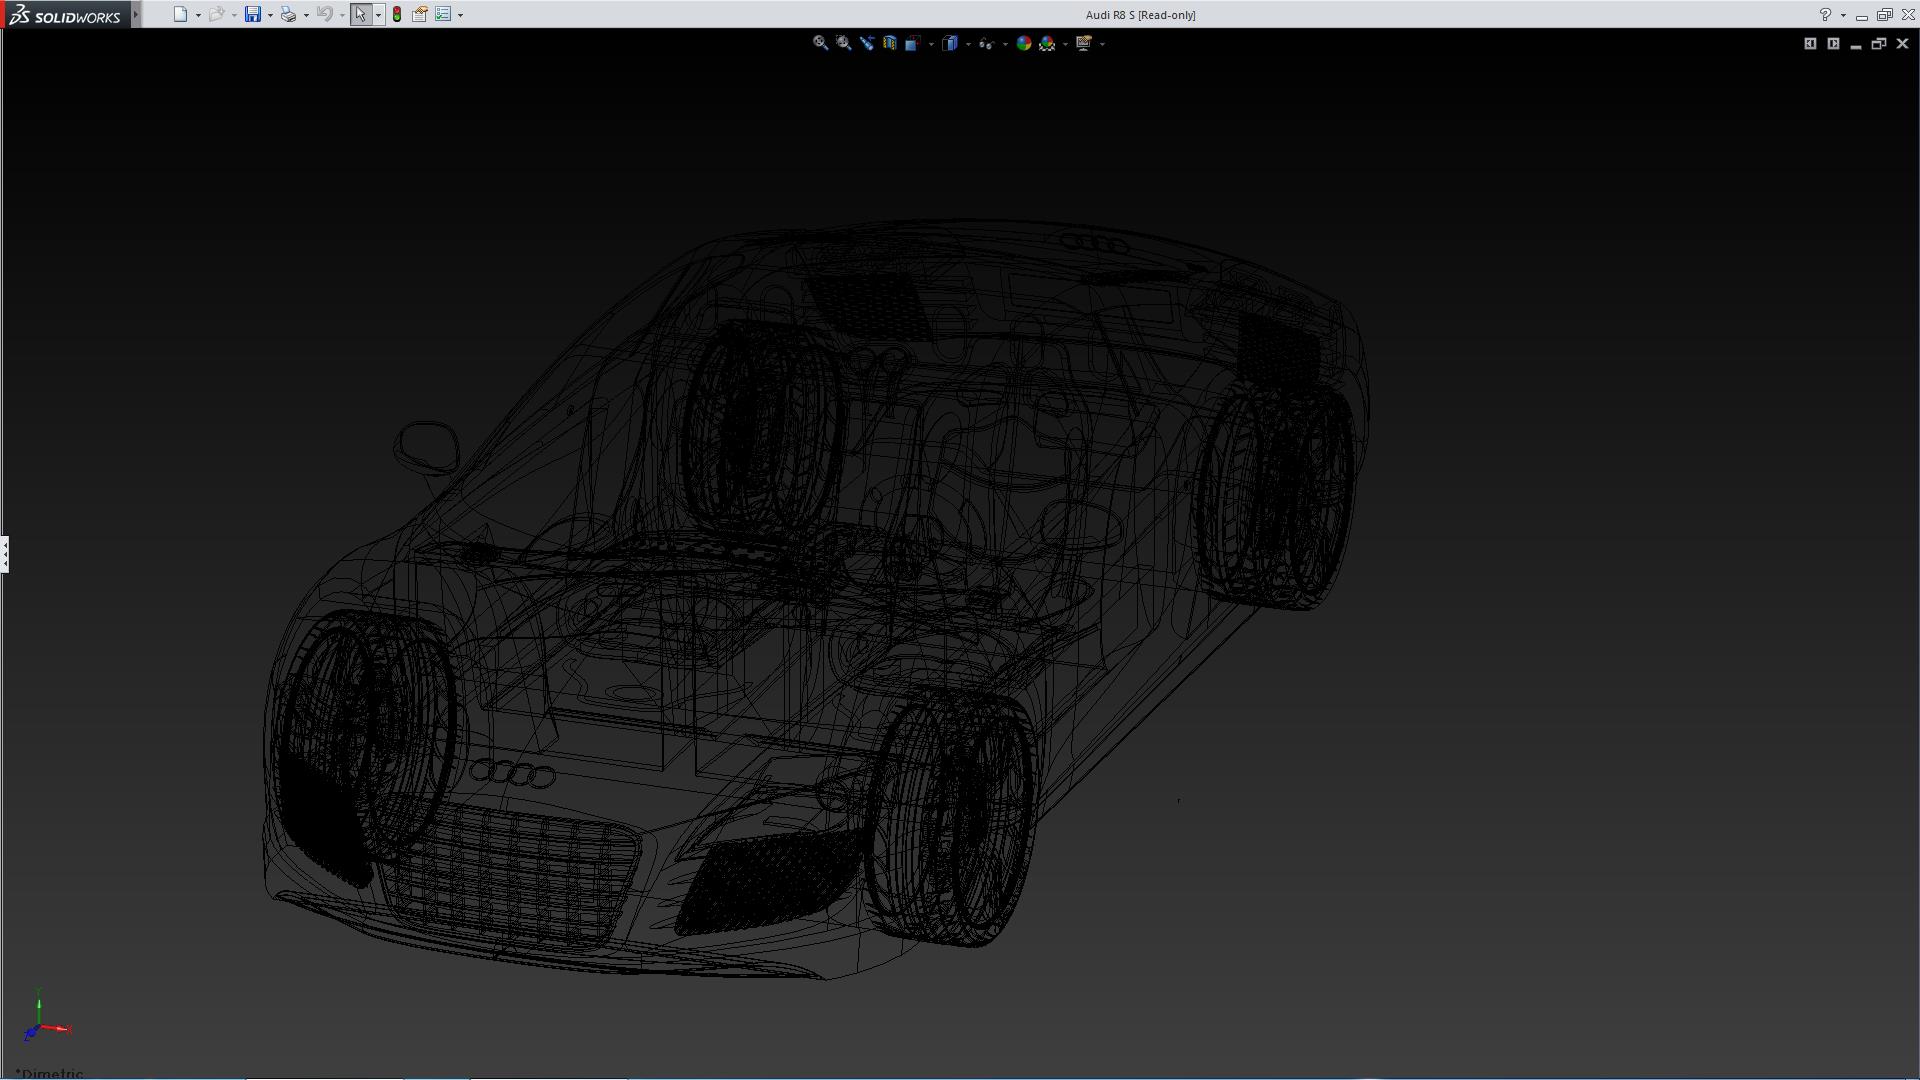Open View Orientation cube icon
Viewport: 1920px width, 1080px height.
[912, 43]
